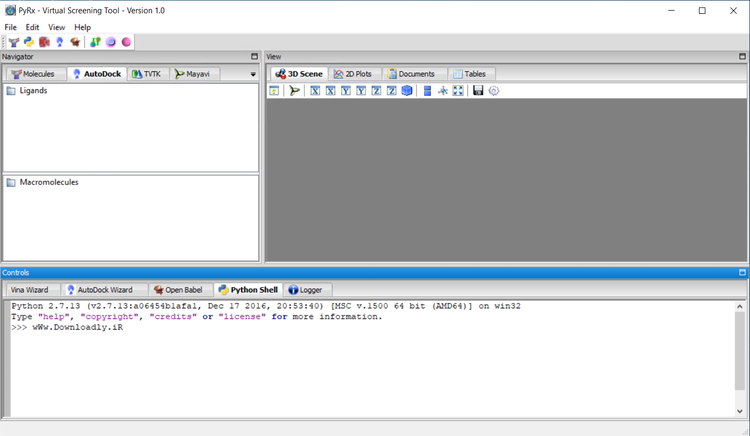The height and width of the screenshot is (436, 750).
Task: Click the Python icon in main toolbar
Action: [x=29, y=42]
